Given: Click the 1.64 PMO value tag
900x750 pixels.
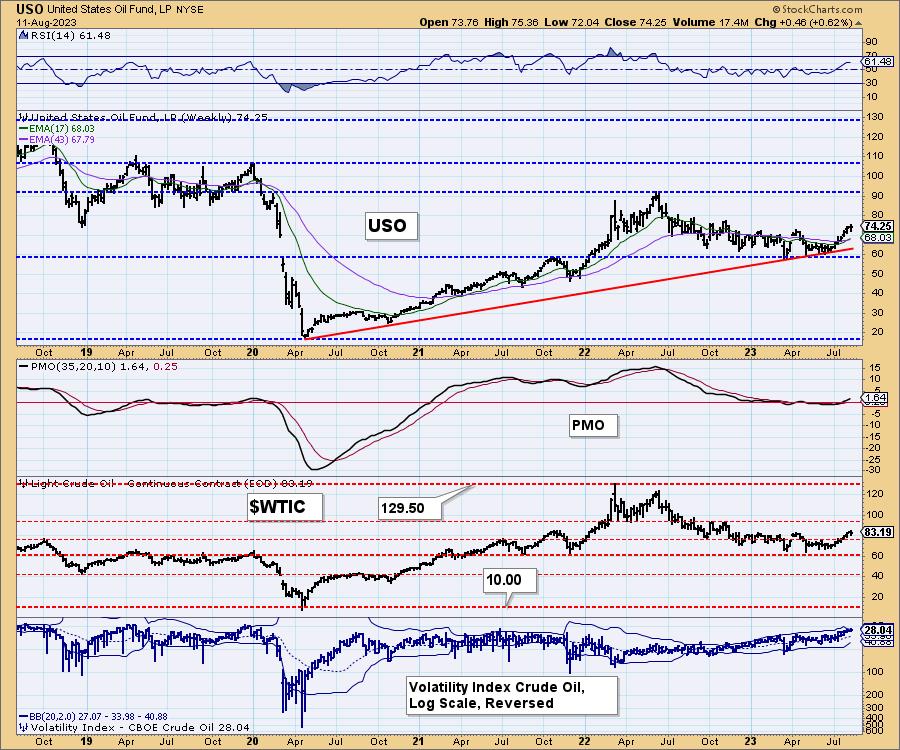Looking at the screenshot, I should [x=875, y=398].
